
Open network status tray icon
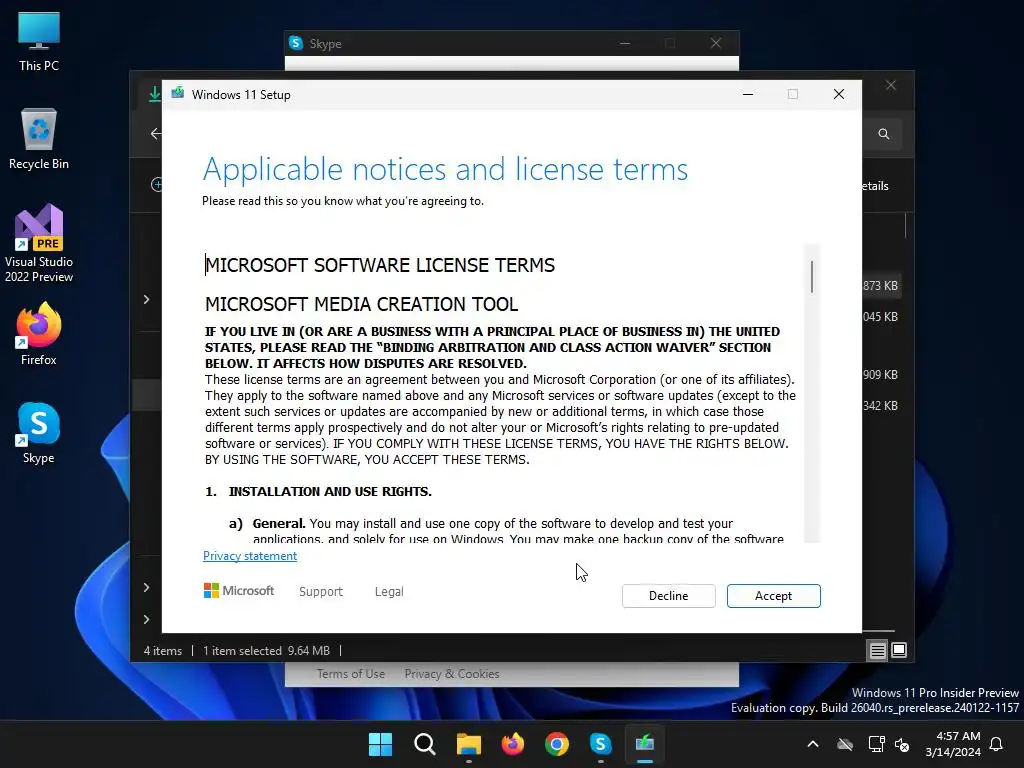pos(876,744)
